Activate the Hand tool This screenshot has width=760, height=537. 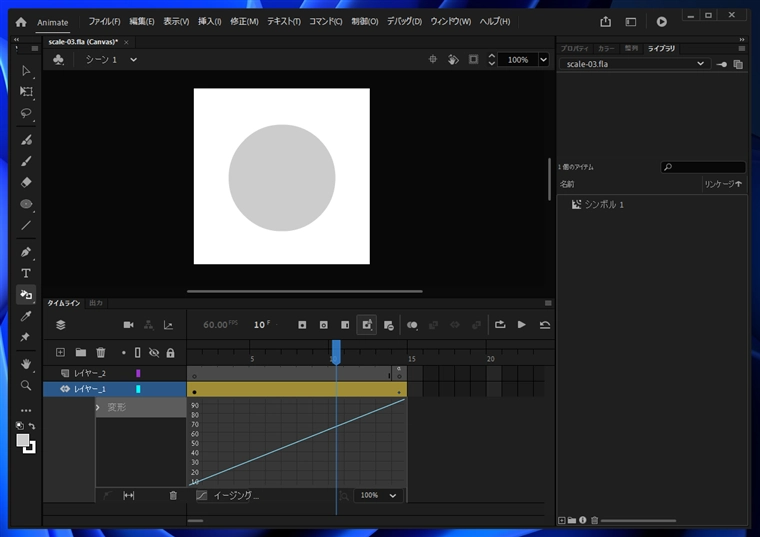(x=26, y=363)
